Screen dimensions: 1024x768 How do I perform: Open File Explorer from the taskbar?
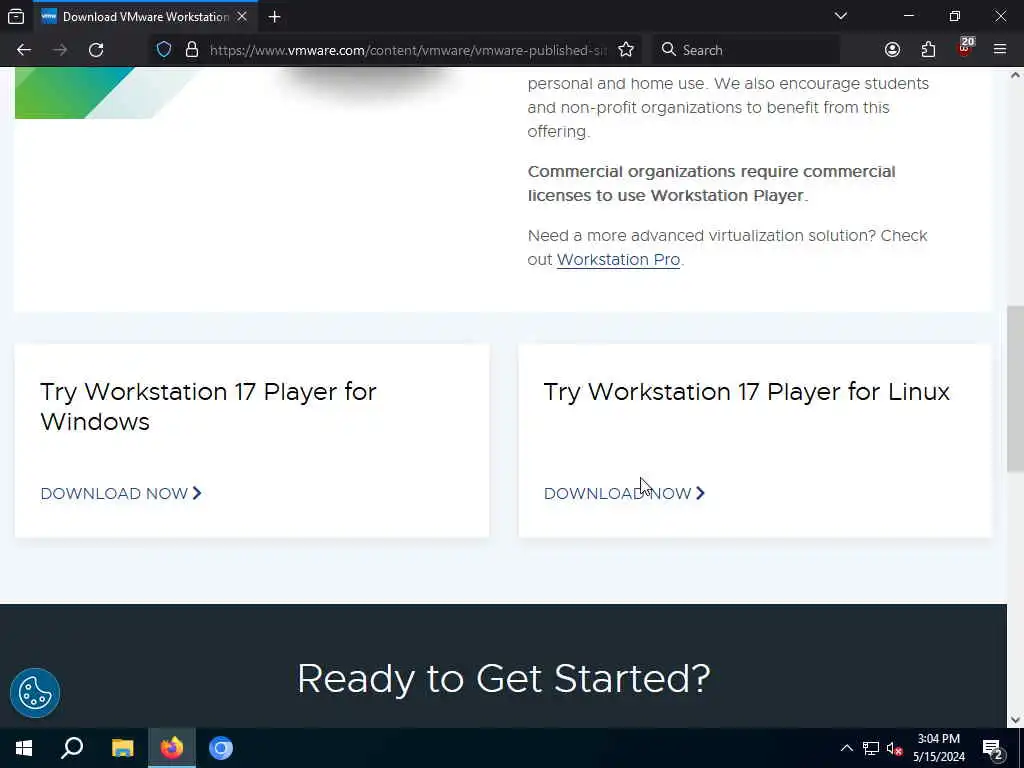pyautogui.click(x=122, y=748)
